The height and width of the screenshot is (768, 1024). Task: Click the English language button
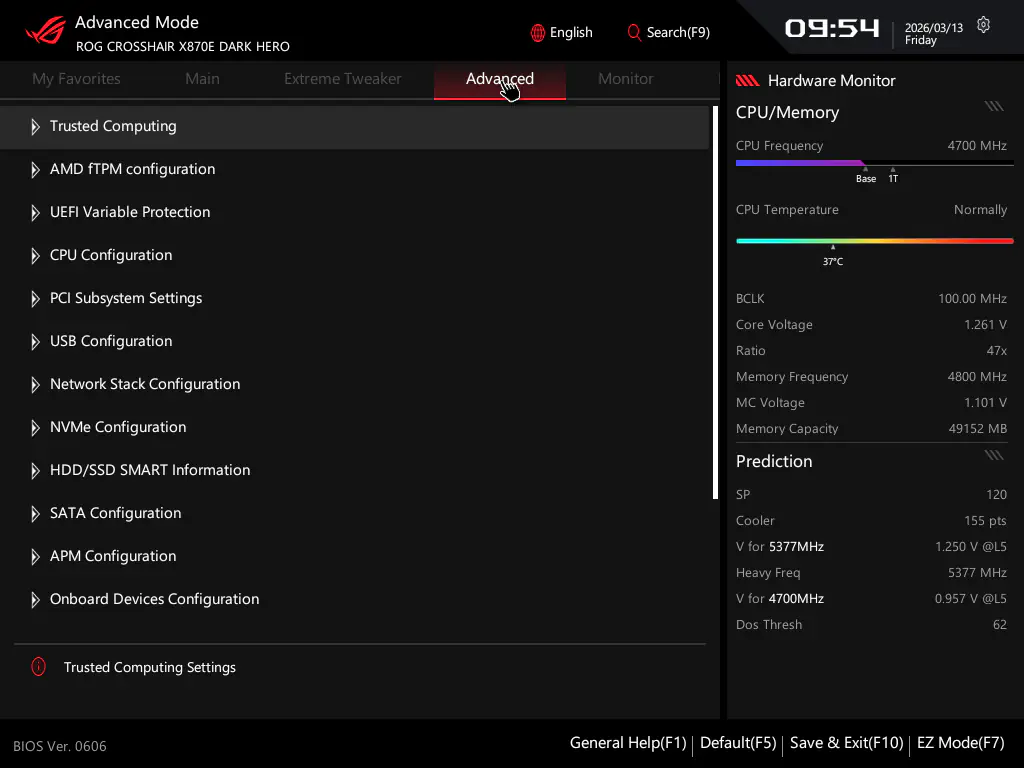point(562,33)
